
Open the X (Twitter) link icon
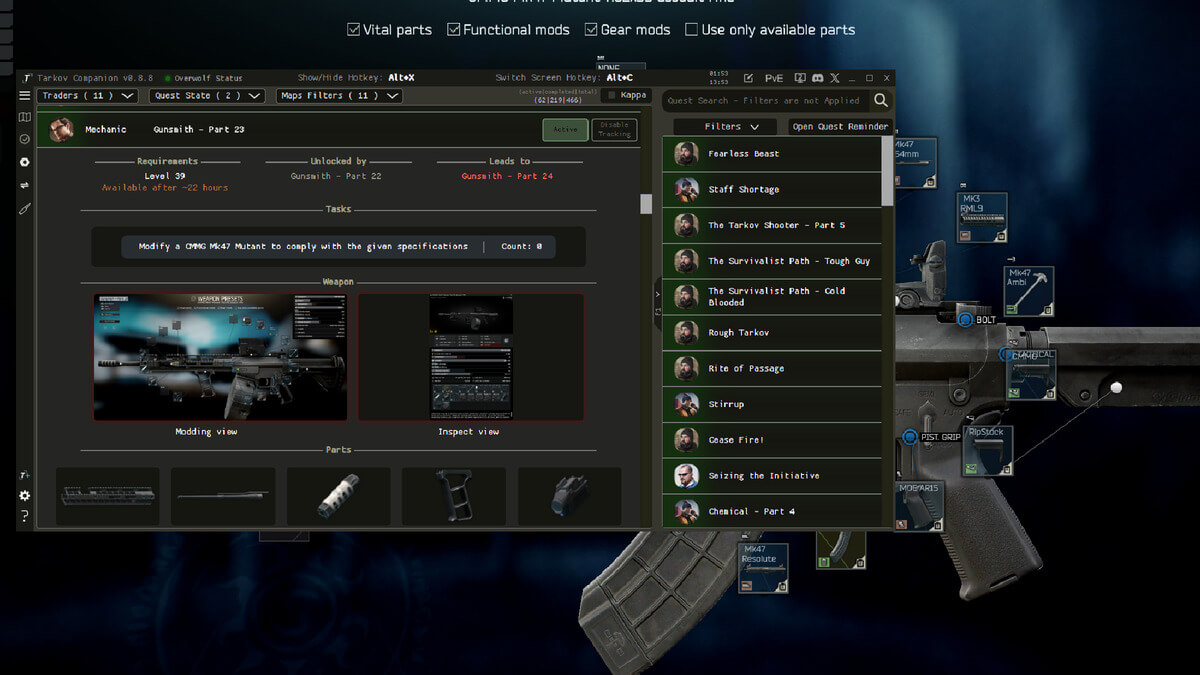[x=835, y=77]
